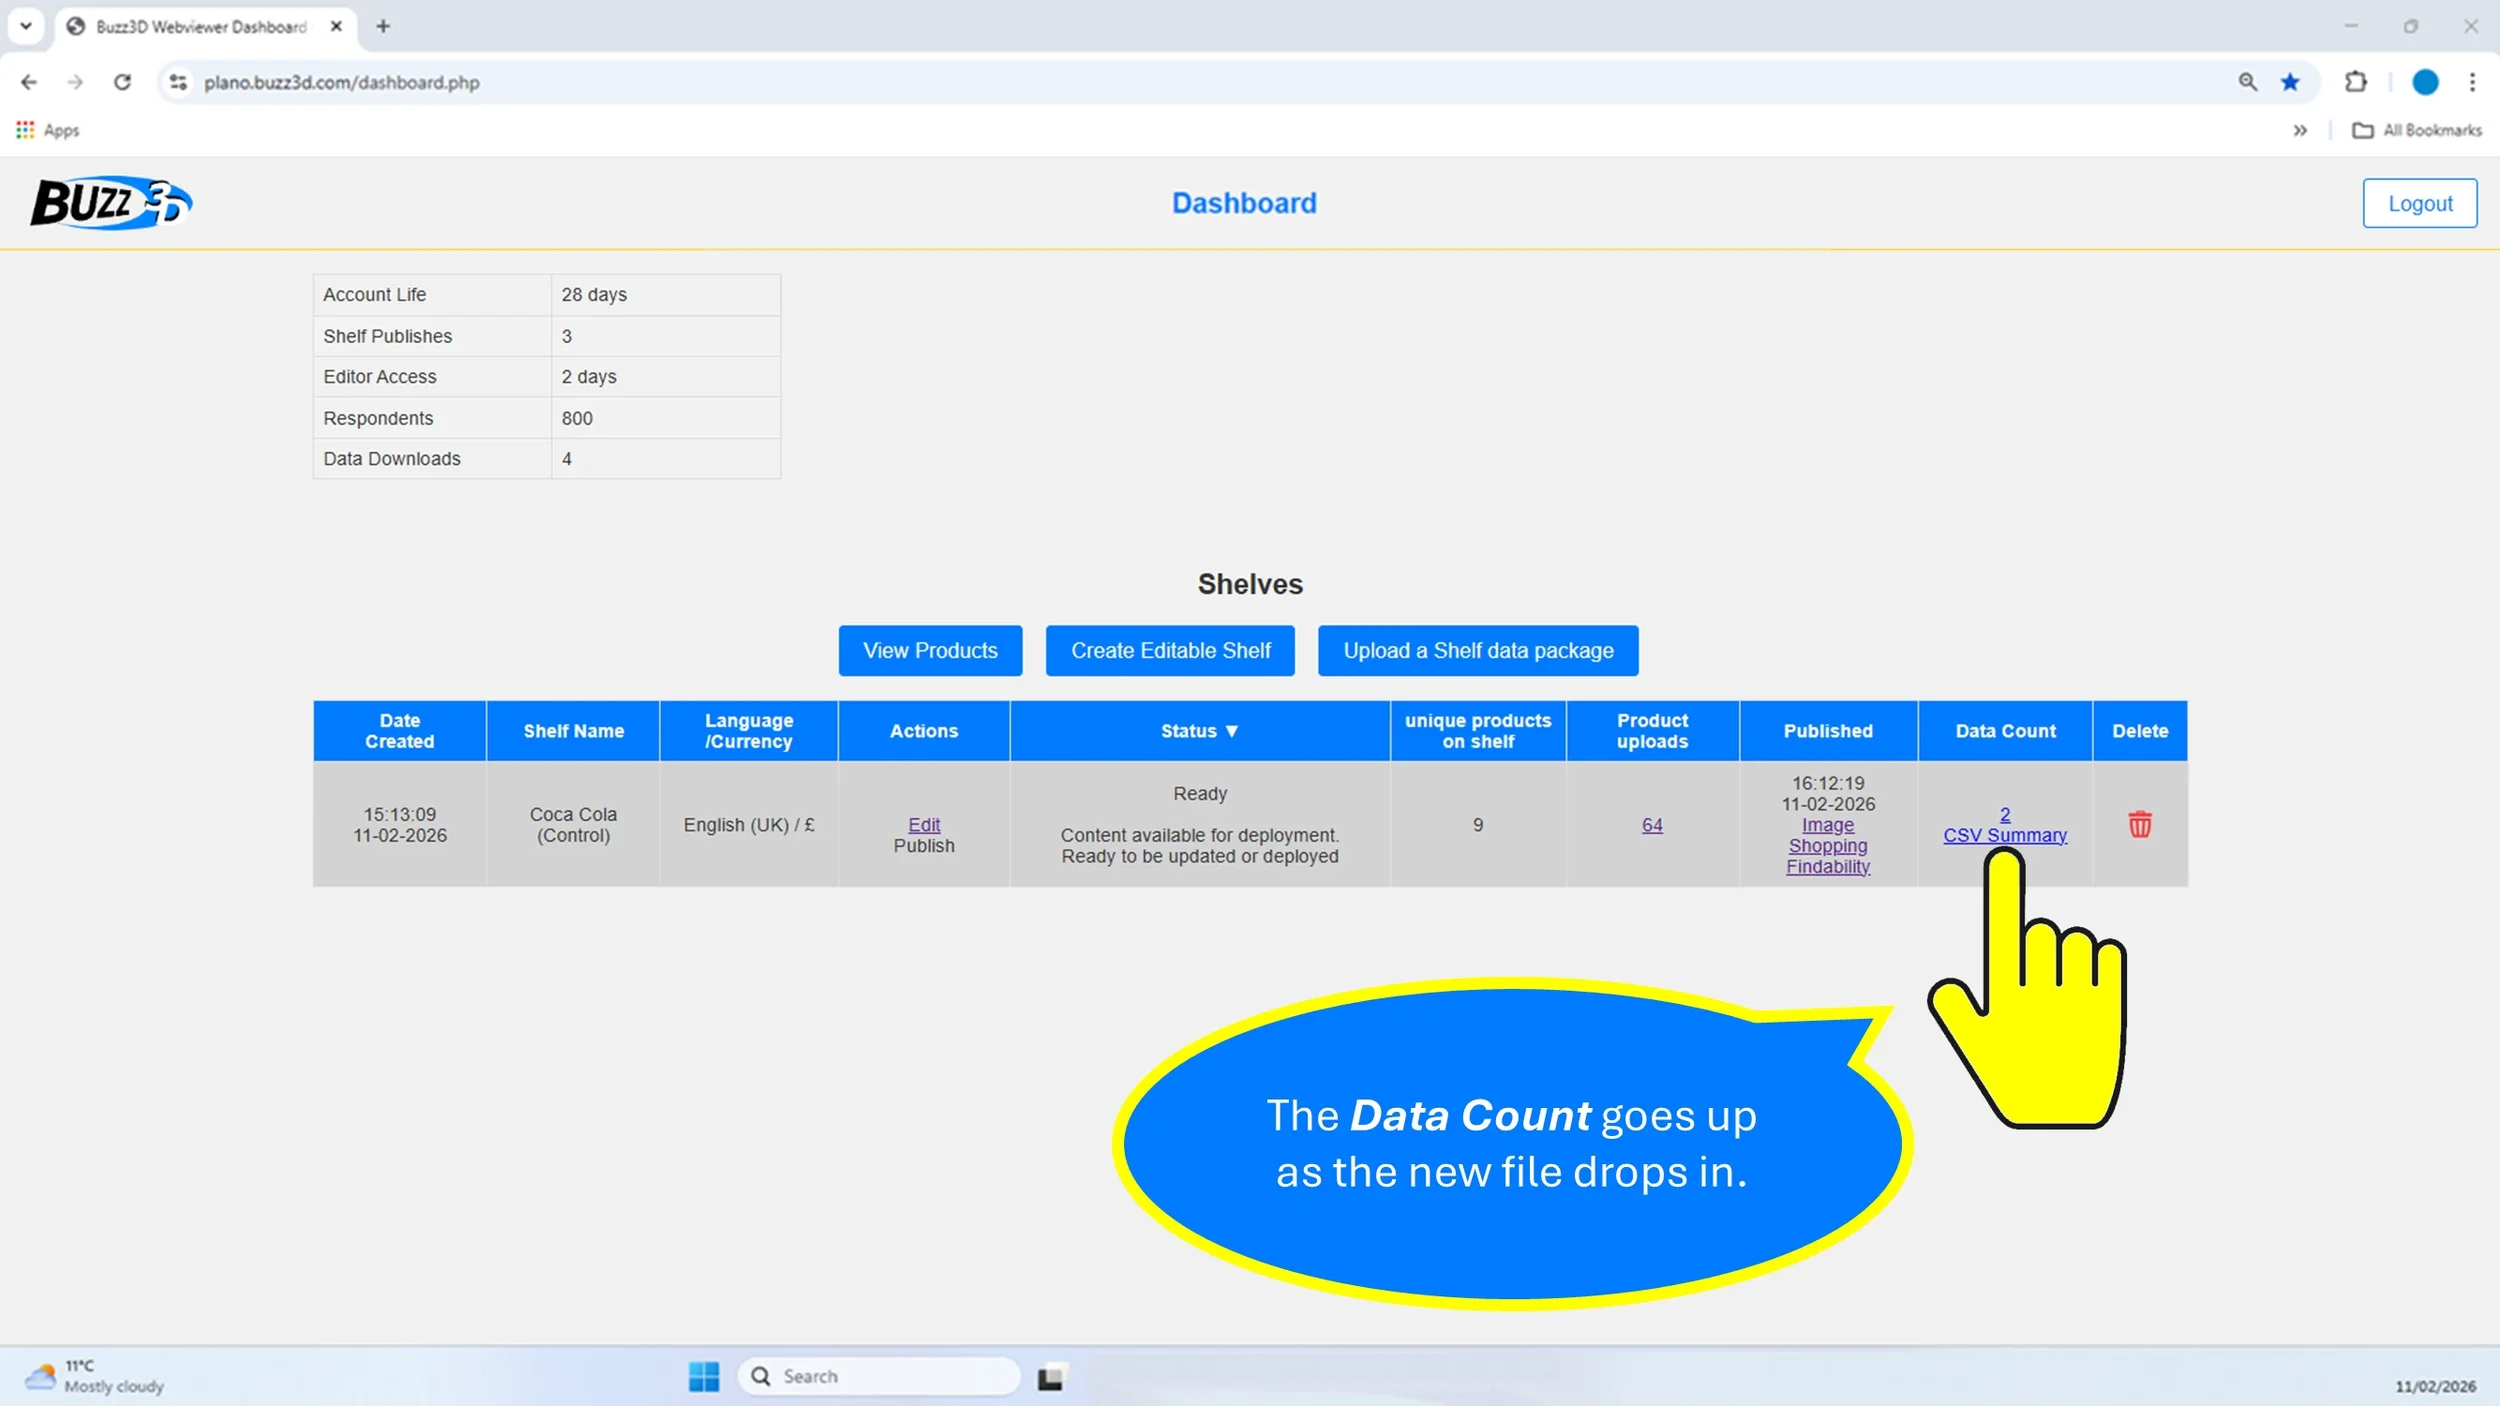This screenshot has width=2500, height=1406.
Task: Sort by the Status column arrow
Action: coord(1232,731)
